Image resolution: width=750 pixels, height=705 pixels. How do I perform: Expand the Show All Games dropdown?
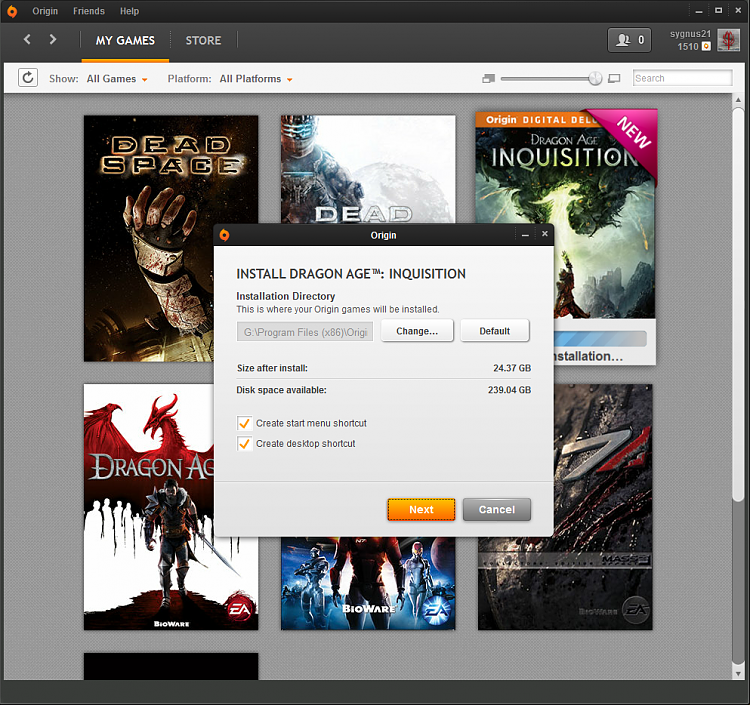pos(117,79)
